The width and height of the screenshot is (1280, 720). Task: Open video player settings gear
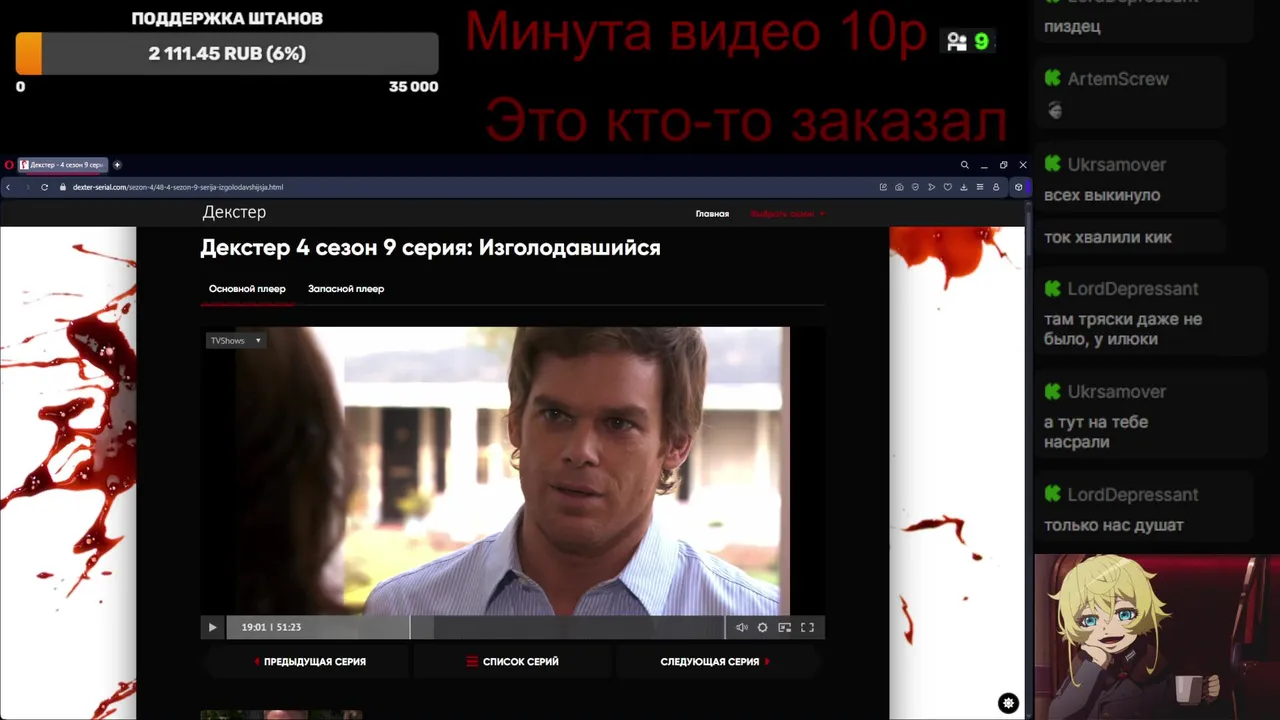pyautogui.click(x=762, y=627)
